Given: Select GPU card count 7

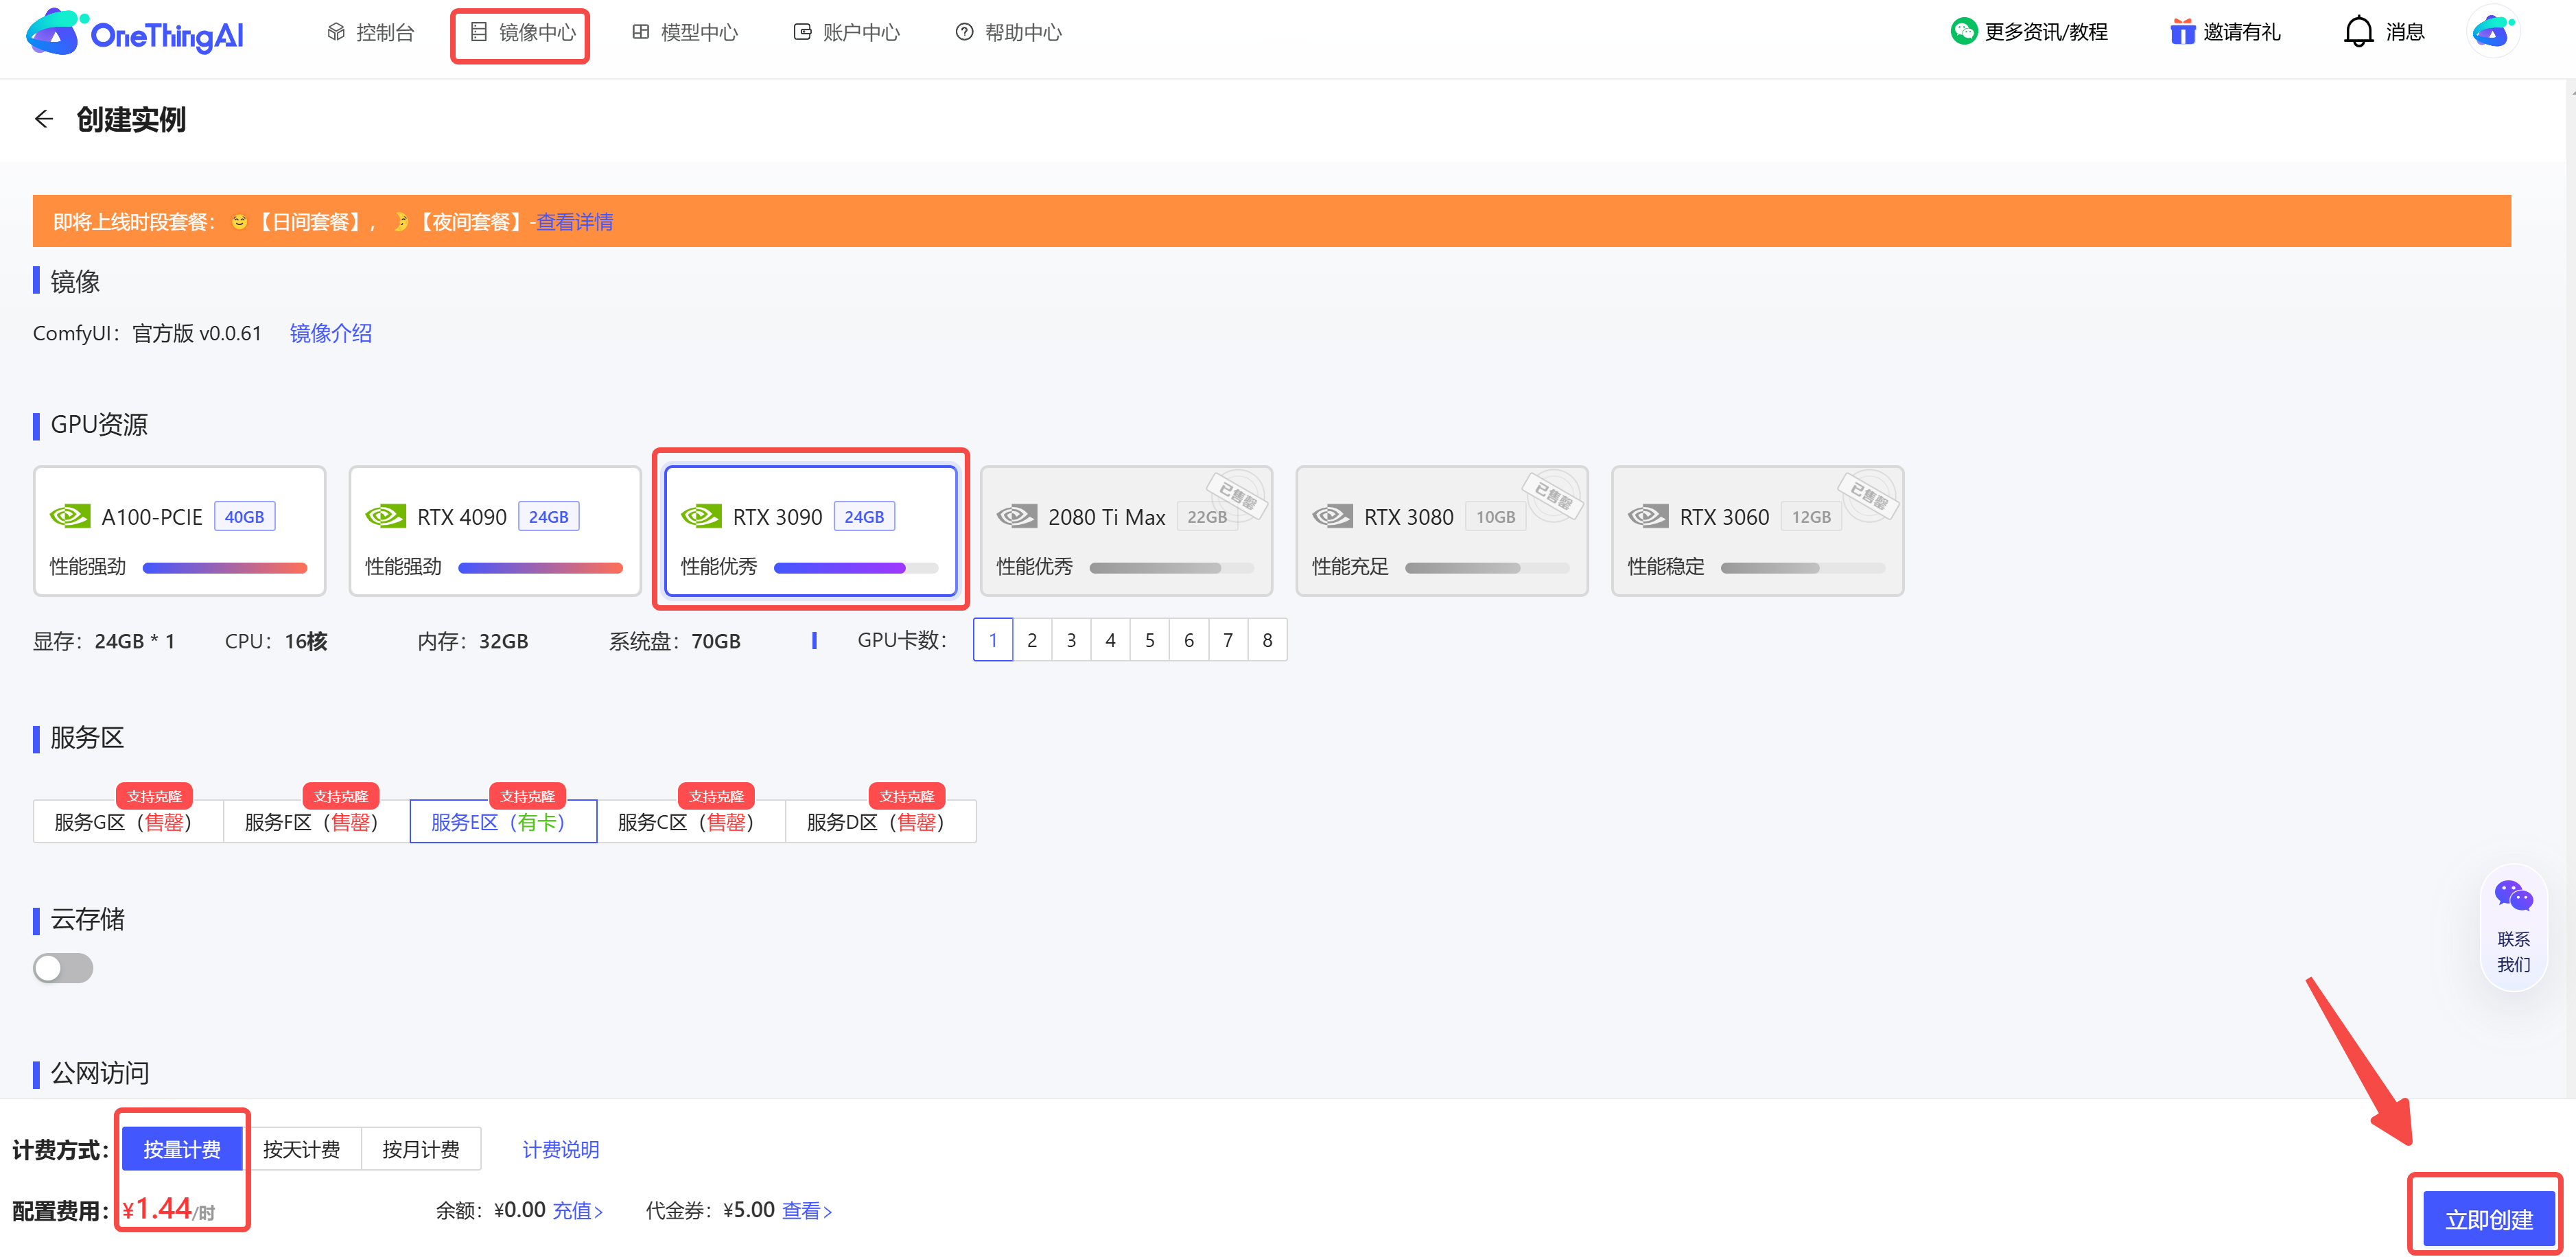Looking at the screenshot, I should point(1228,640).
